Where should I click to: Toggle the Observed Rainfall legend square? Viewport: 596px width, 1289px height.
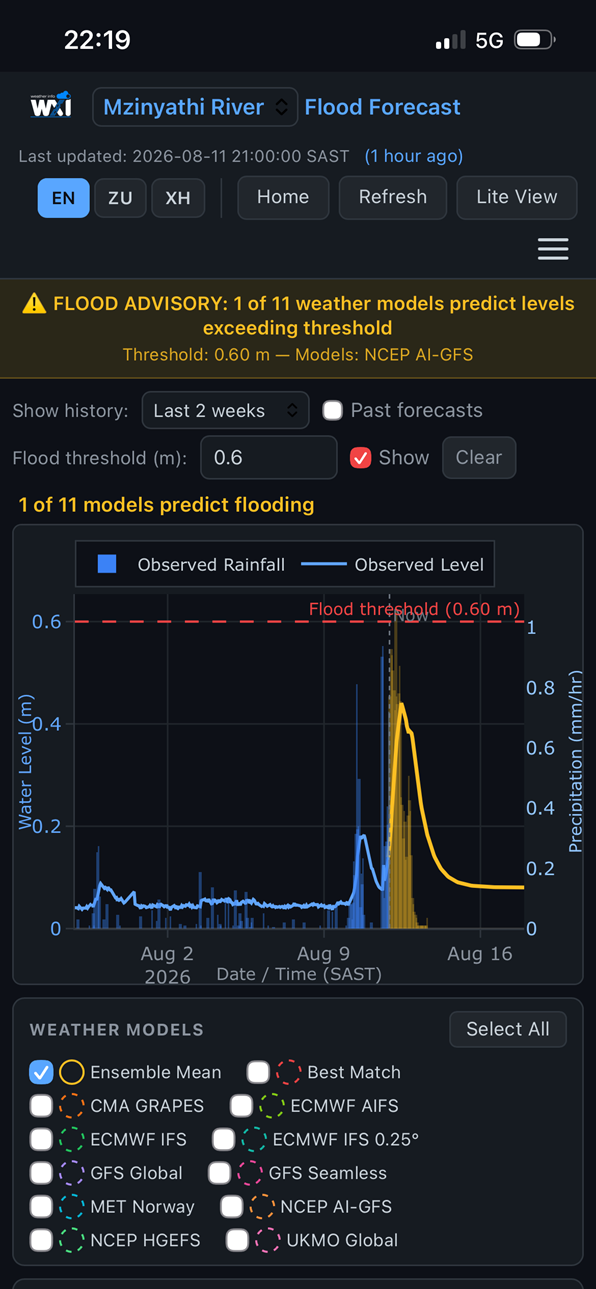pyautogui.click(x=107, y=564)
